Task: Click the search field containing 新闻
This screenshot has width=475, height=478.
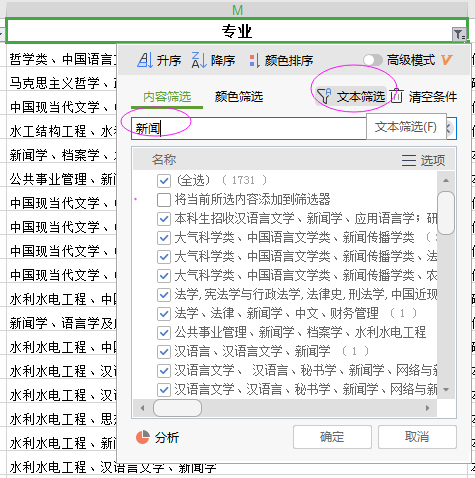Action: [x=249, y=128]
